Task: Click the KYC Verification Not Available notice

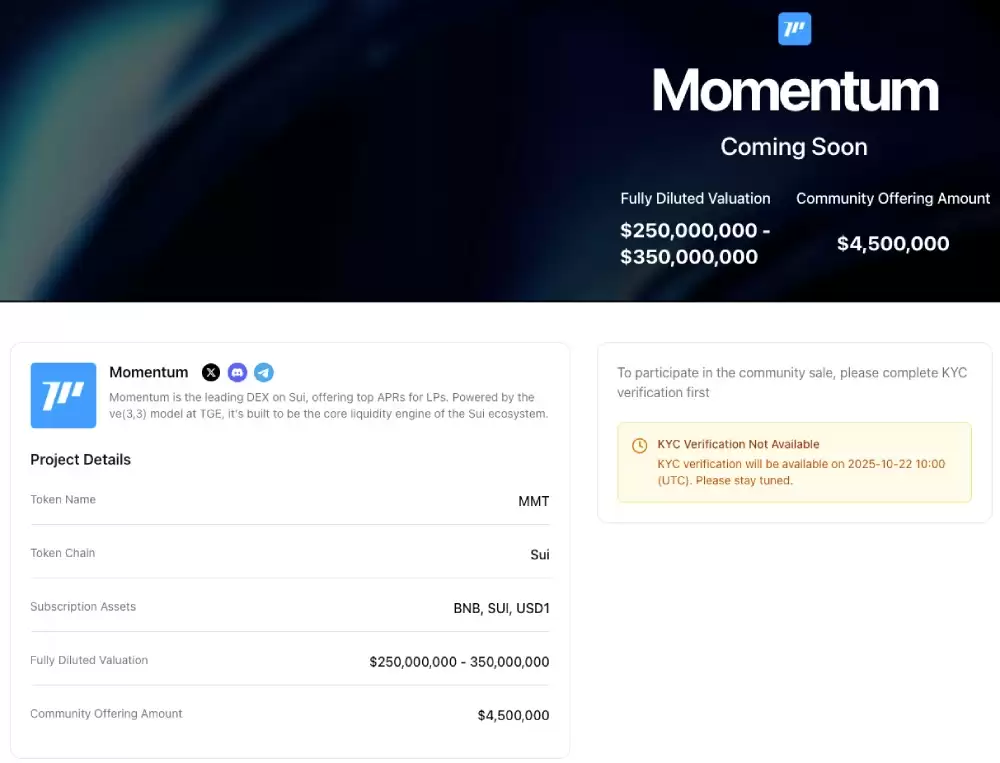Action: coord(738,445)
